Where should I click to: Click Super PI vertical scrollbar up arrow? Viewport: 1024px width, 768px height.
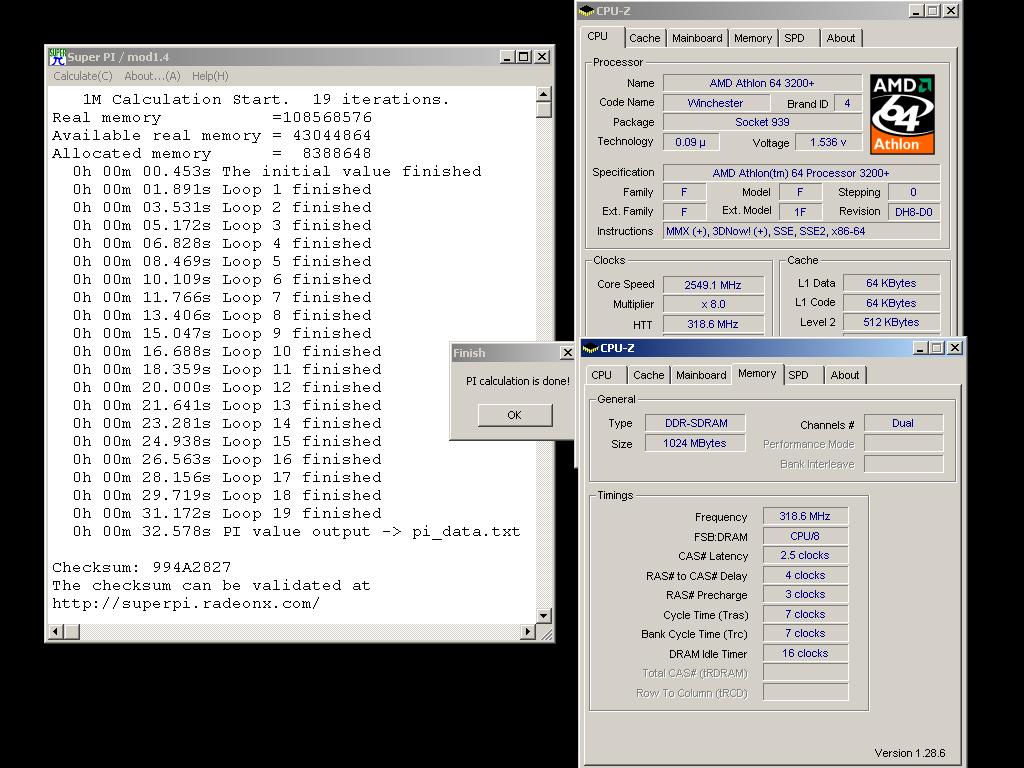click(543, 94)
